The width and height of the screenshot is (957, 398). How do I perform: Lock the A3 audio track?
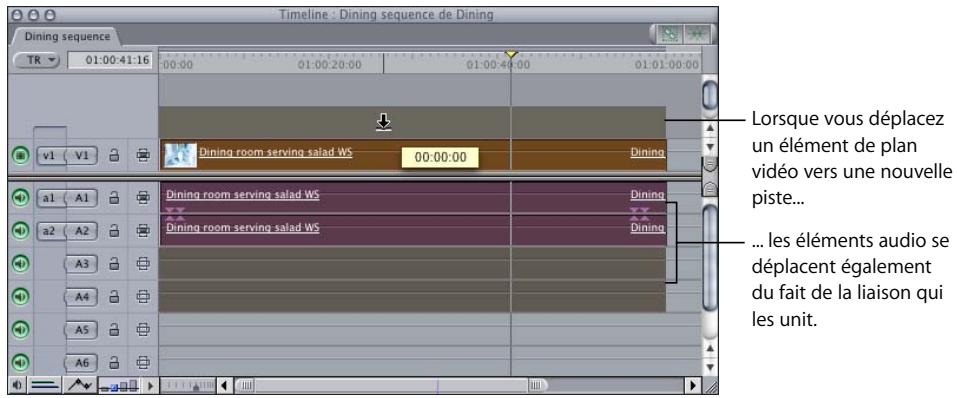tap(114, 264)
